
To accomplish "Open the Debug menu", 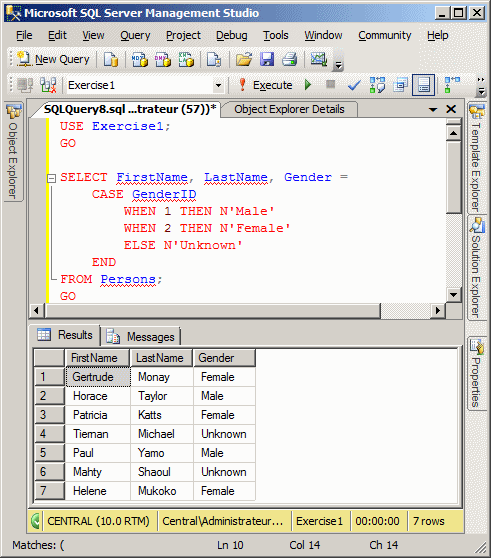I will 232,35.
